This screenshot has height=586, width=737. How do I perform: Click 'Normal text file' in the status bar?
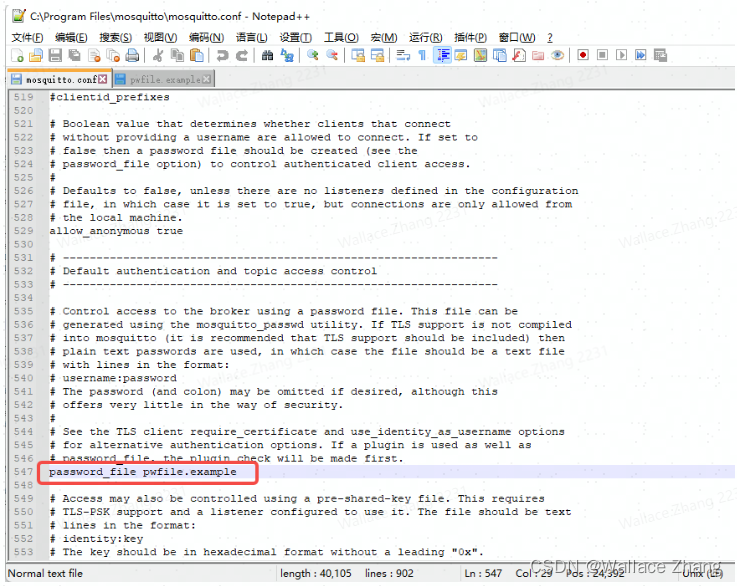[46, 573]
